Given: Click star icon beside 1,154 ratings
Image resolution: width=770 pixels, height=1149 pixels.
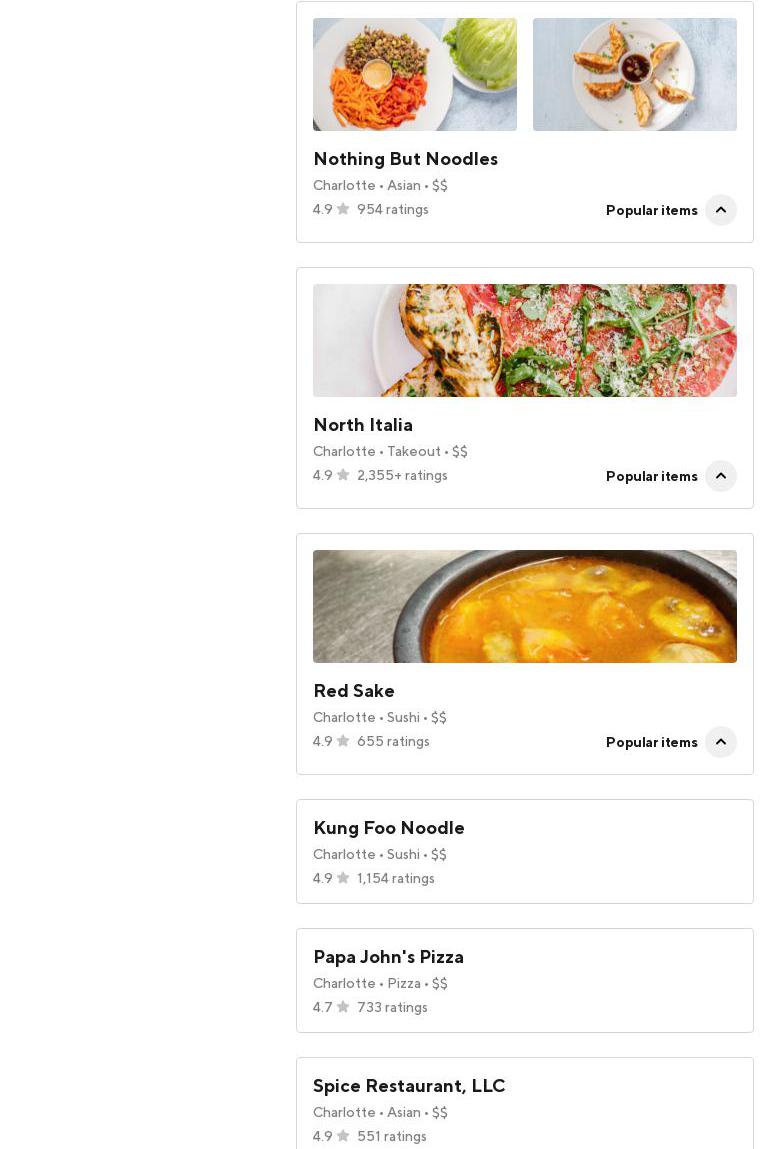Looking at the screenshot, I should coord(343,878).
